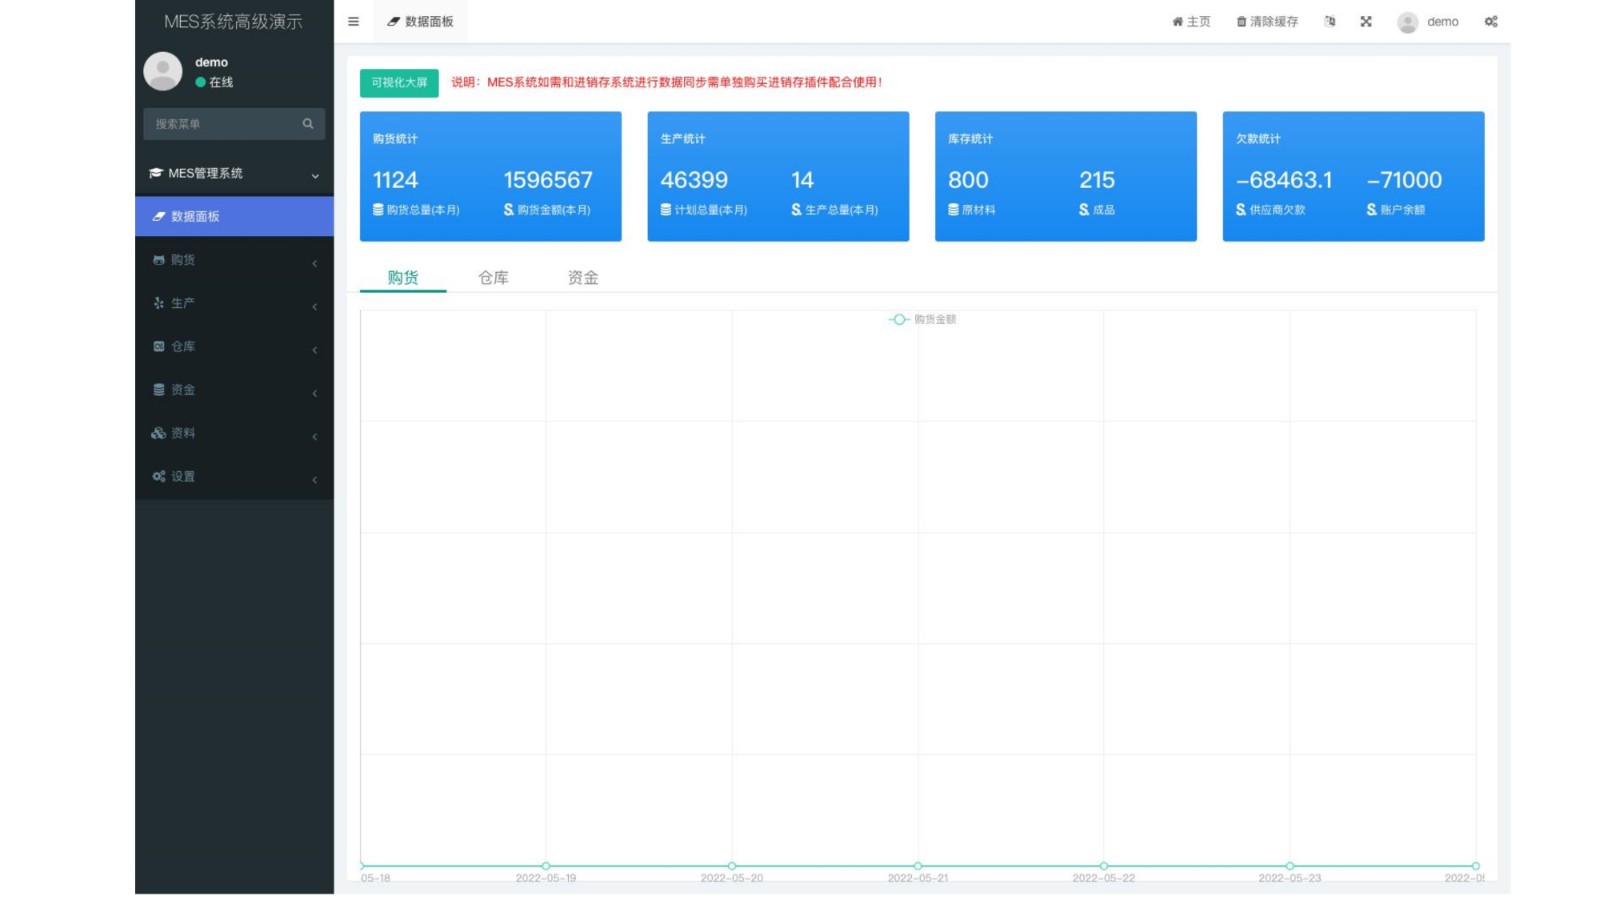Image resolution: width=1600 pixels, height=900 pixels.
Task: Open the language switch icon
Action: pyautogui.click(x=1330, y=21)
